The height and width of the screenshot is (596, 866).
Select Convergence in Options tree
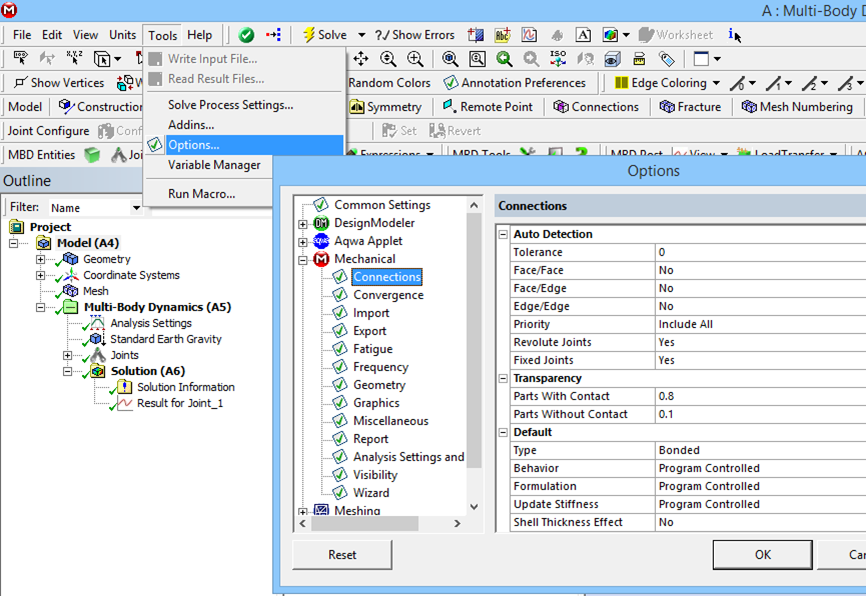(x=388, y=295)
